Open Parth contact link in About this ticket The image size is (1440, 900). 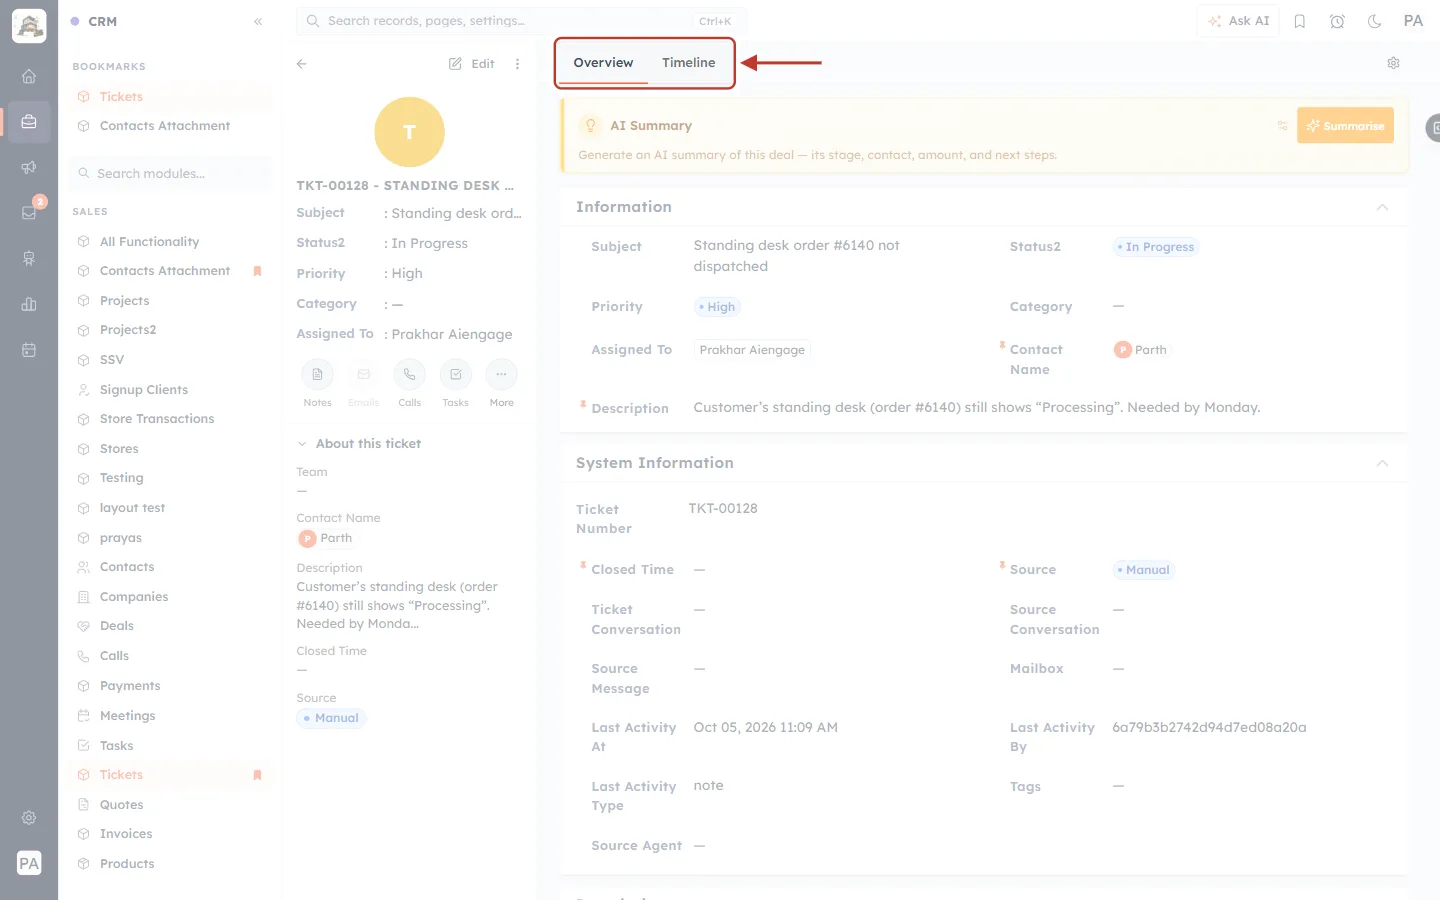pos(325,538)
